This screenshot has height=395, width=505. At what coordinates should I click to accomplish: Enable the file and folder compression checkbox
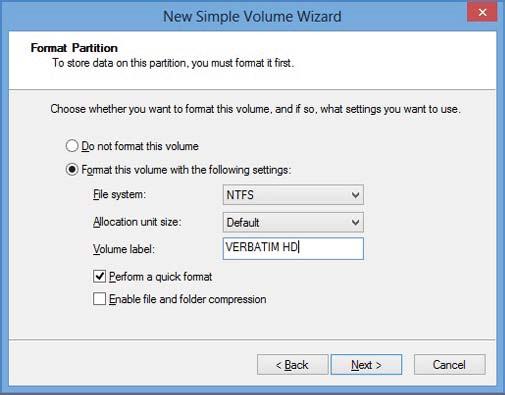[99, 299]
